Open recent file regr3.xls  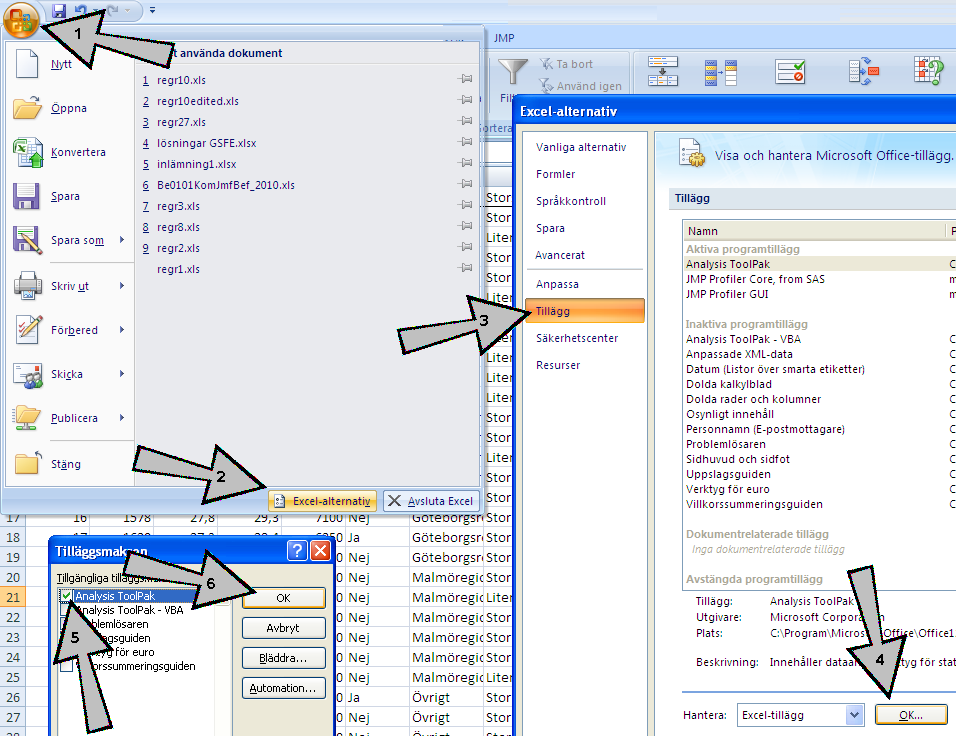[x=178, y=206]
